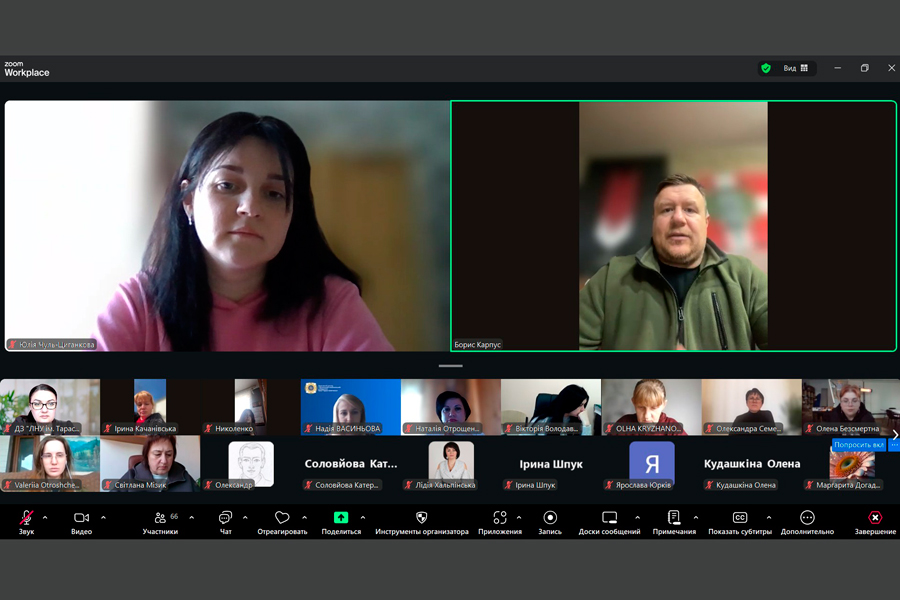The height and width of the screenshot is (600, 900).
Task: Open reactions with Отреагировать heart icon
Action: 282,522
